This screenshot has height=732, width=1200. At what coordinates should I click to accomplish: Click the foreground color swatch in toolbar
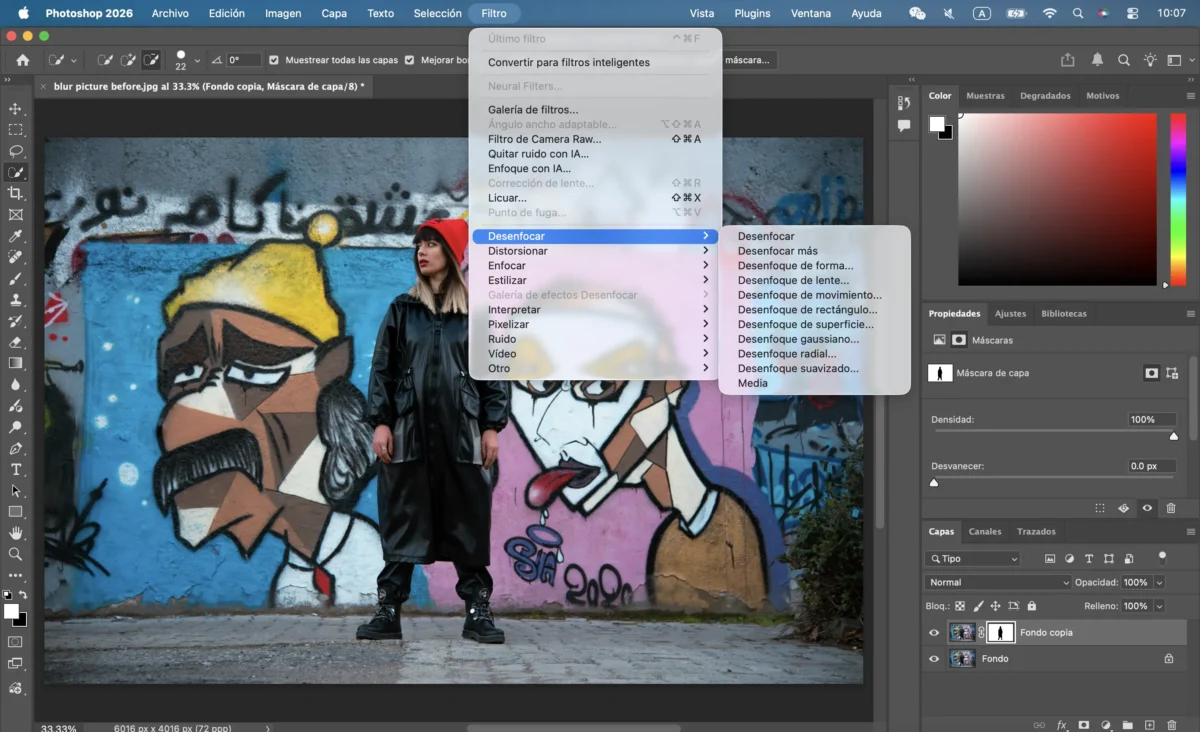point(11,611)
